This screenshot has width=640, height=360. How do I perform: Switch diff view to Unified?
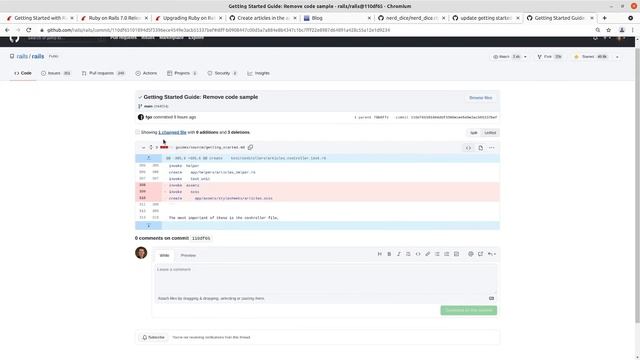click(490, 133)
